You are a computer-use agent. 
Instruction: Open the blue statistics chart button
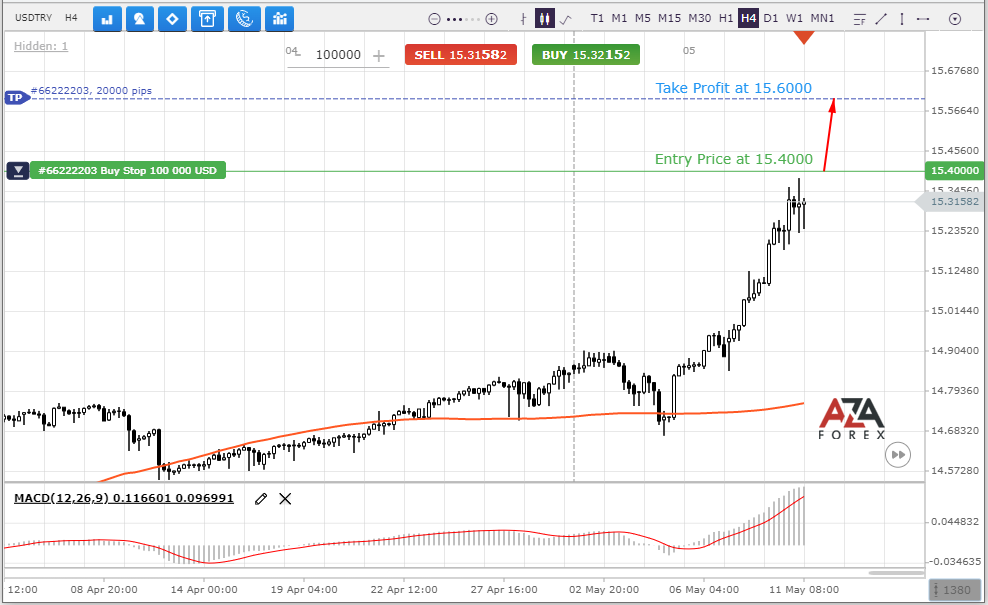[280, 19]
